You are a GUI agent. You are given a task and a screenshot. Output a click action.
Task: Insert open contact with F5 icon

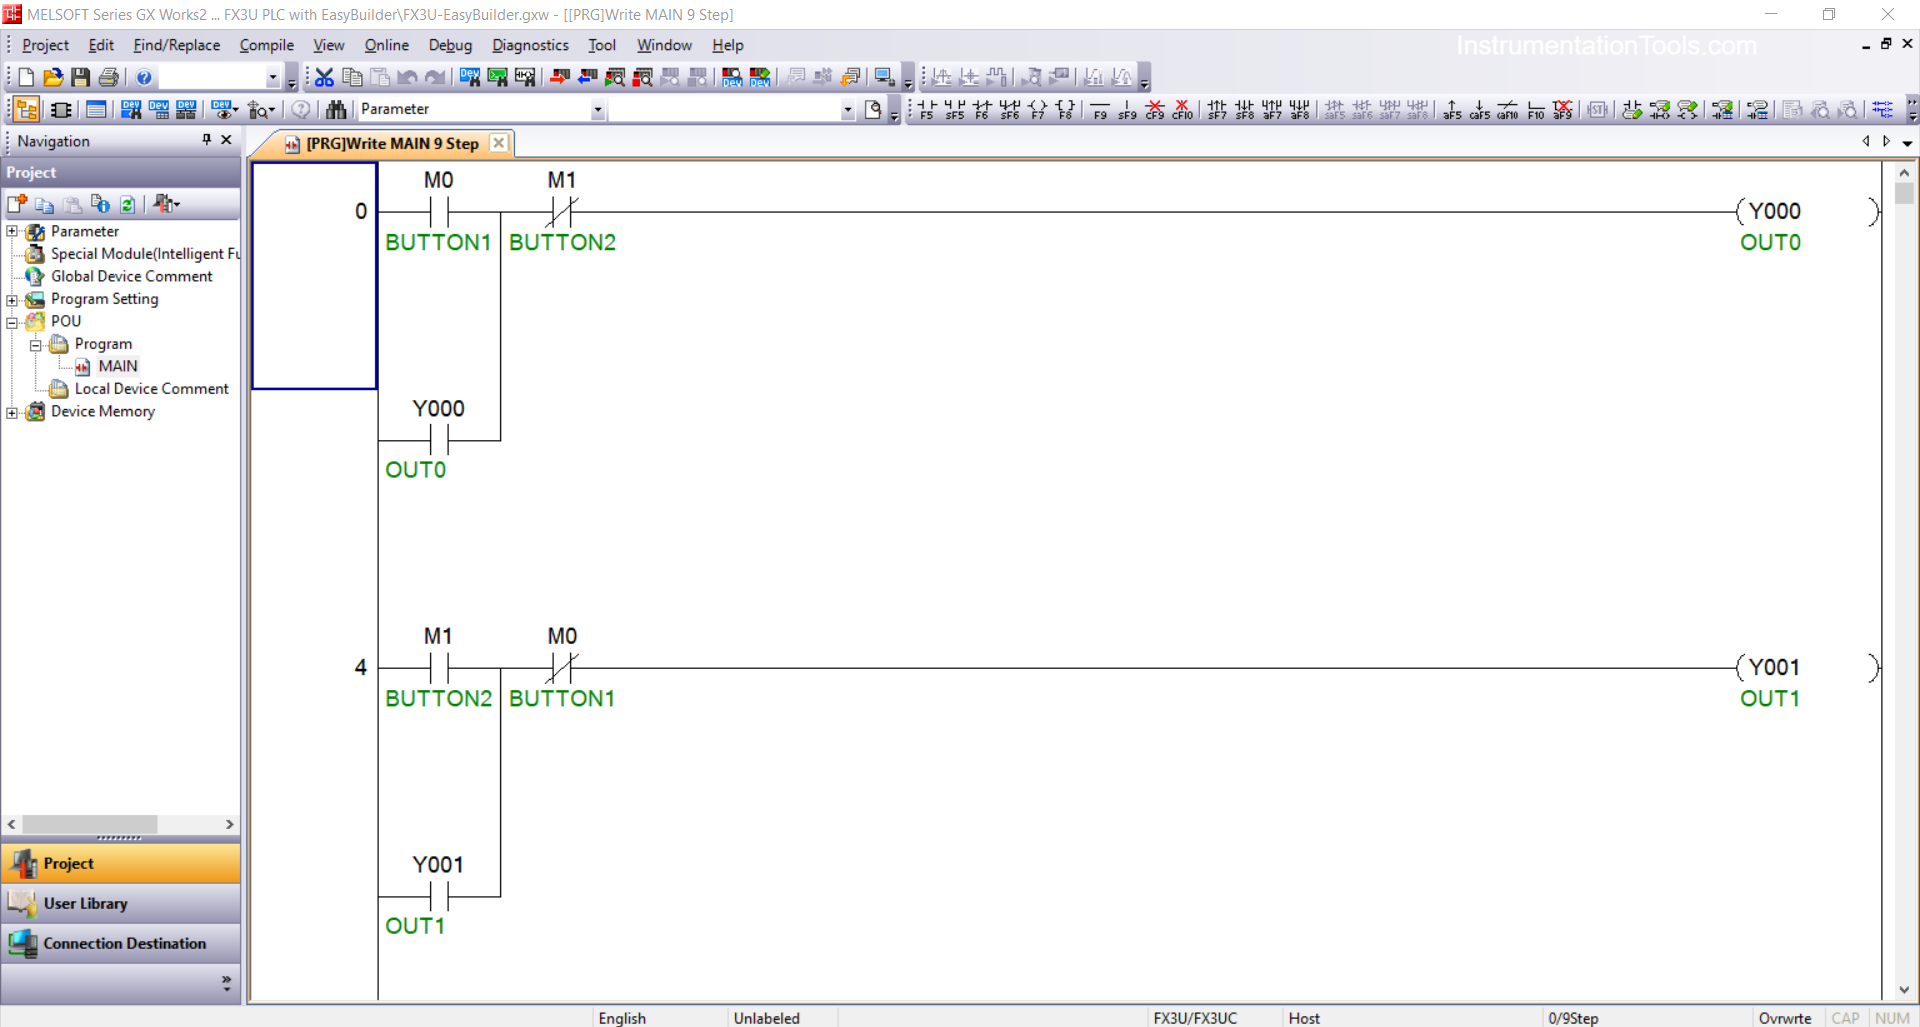[x=927, y=109]
